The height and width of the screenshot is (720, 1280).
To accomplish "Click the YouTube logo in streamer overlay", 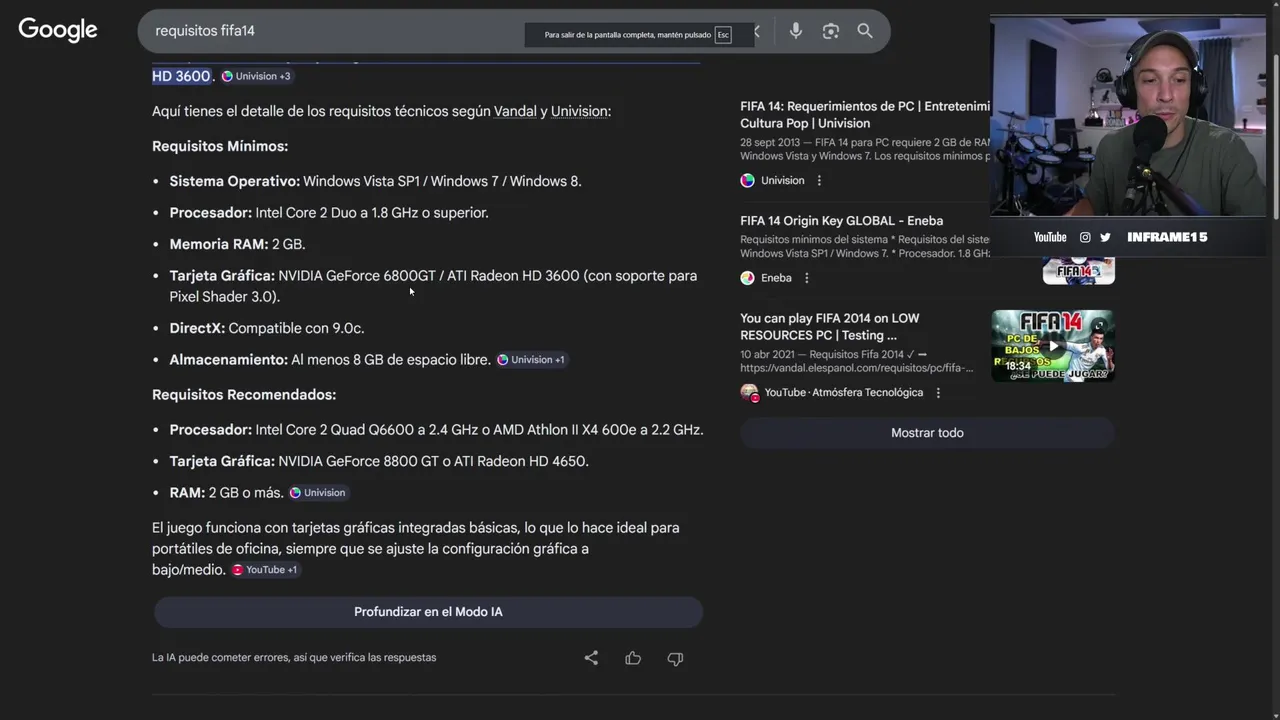I will (x=1050, y=237).
